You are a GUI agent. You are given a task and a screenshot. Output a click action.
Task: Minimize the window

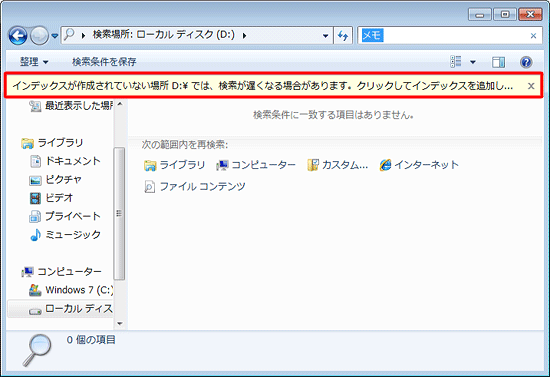[x=479, y=15]
